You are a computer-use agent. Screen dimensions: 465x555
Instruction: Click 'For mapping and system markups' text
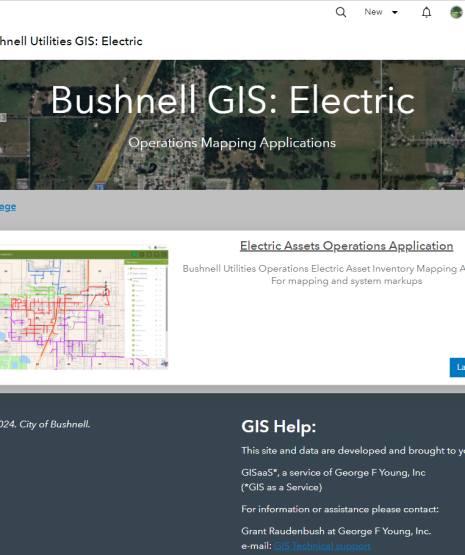(346, 281)
